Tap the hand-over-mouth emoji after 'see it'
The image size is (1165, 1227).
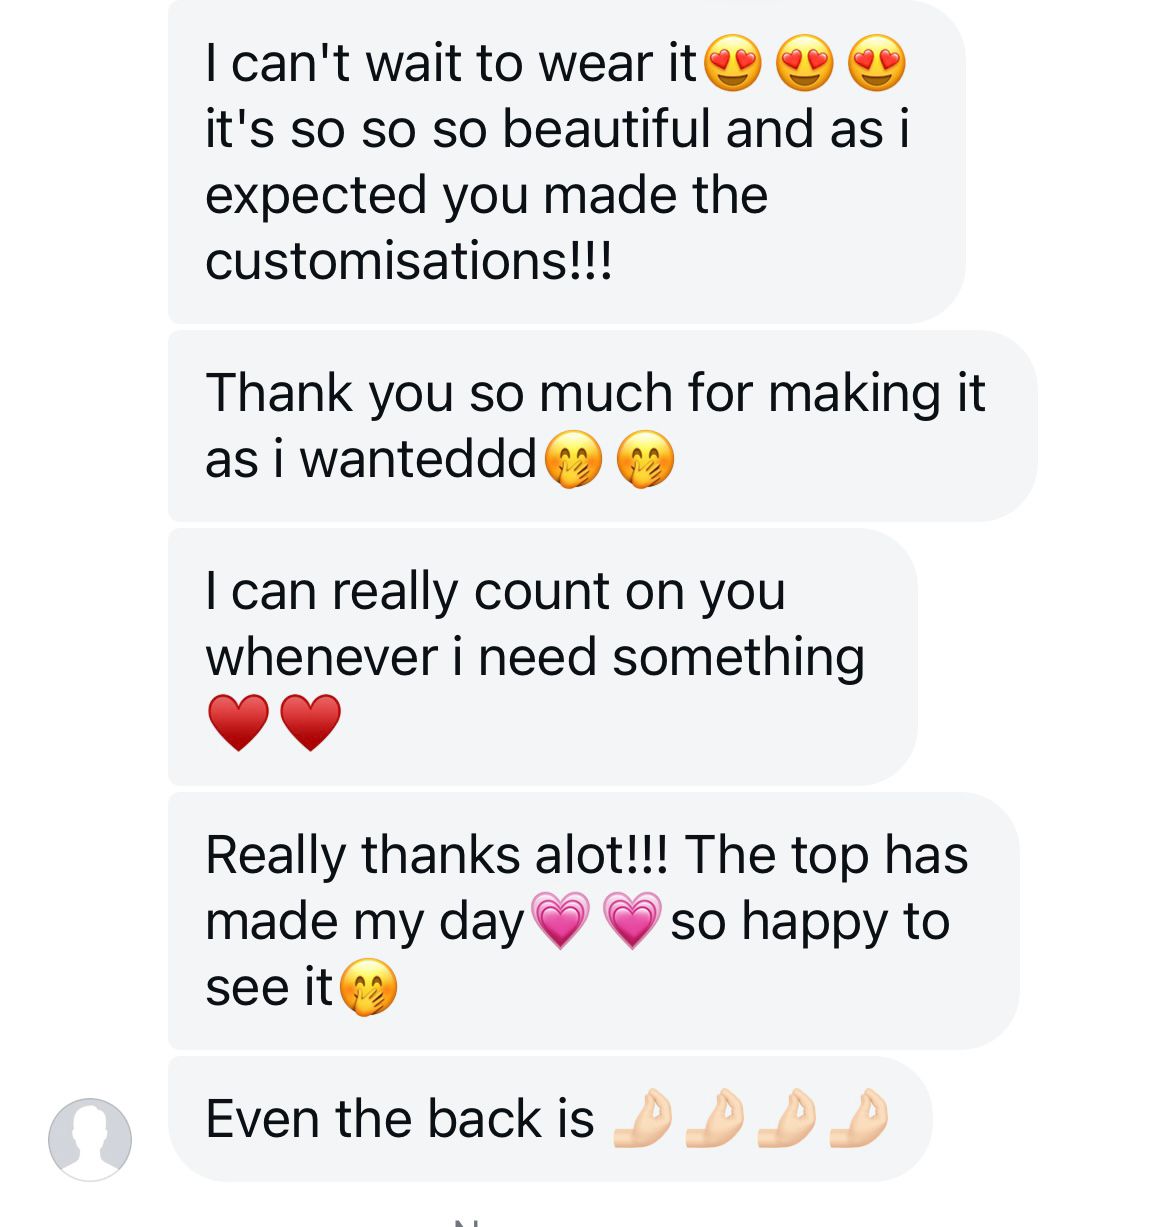tap(369, 988)
